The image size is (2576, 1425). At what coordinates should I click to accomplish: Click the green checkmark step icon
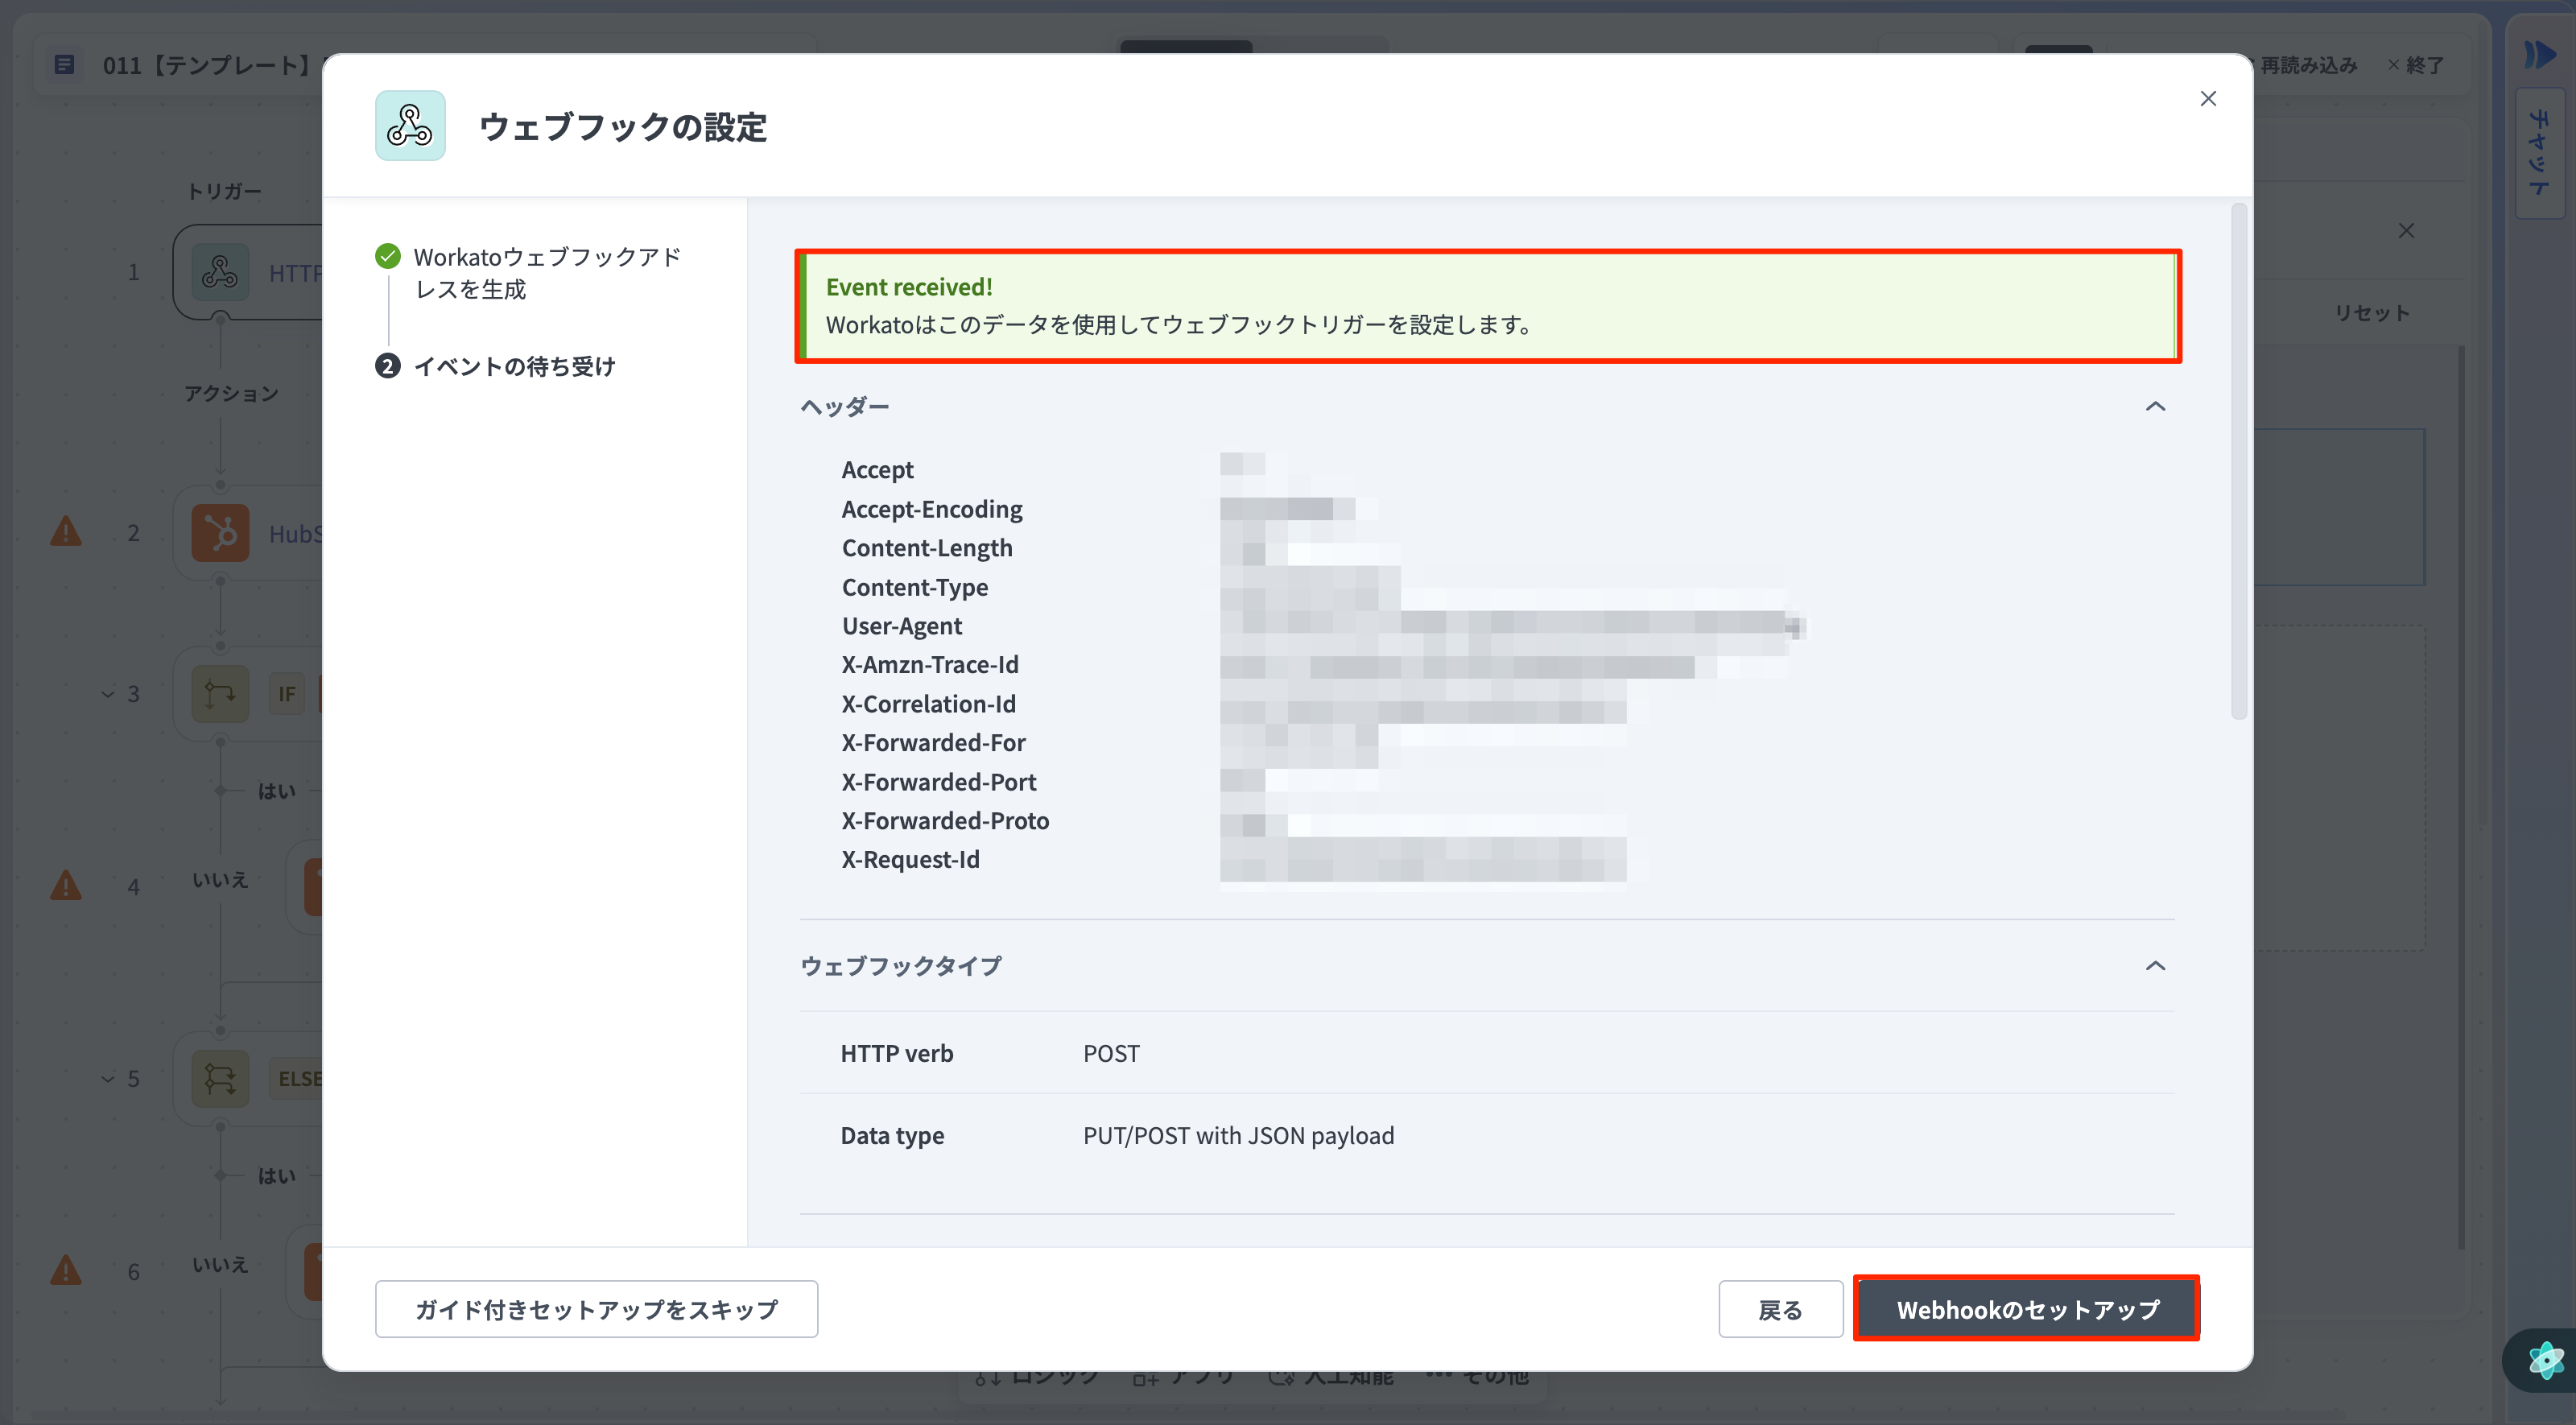[387, 257]
